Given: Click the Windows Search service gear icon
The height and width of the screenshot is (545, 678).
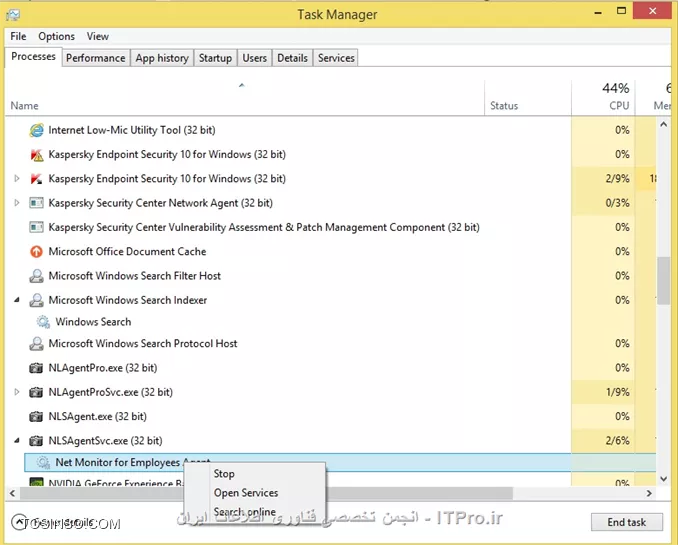Looking at the screenshot, I should 43,321.
